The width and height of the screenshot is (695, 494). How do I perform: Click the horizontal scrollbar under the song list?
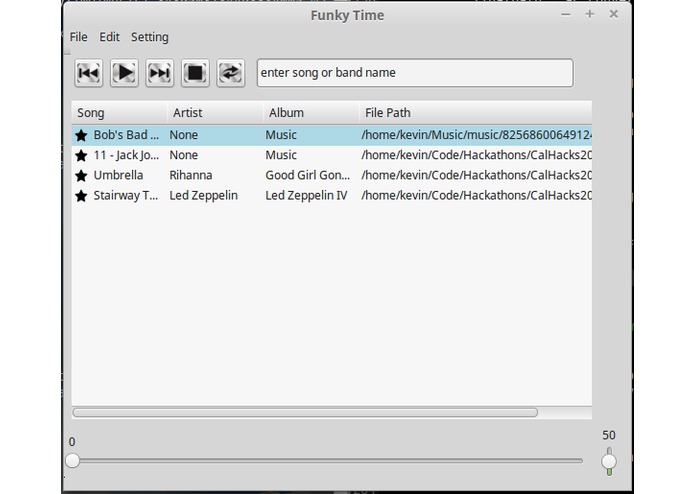tap(305, 412)
